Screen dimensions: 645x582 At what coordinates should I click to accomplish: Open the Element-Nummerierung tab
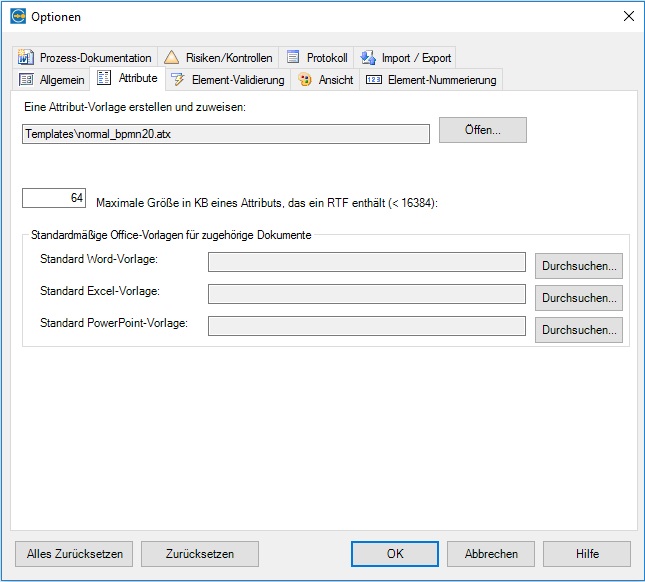pos(431,79)
